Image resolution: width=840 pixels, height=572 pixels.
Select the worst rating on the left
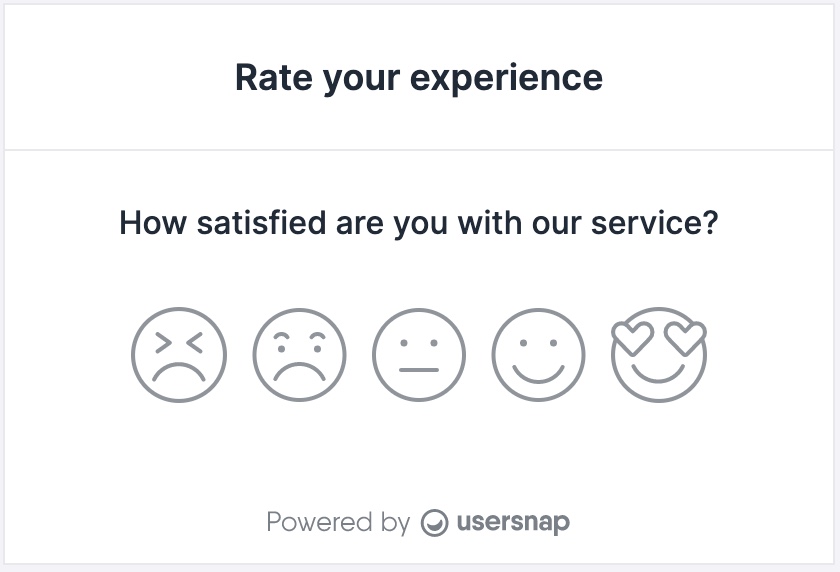pos(179,355)
